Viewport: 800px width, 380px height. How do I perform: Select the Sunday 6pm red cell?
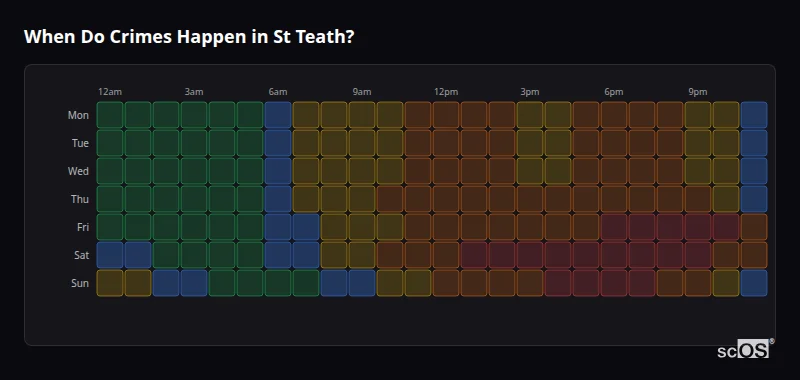pos(614,283)
